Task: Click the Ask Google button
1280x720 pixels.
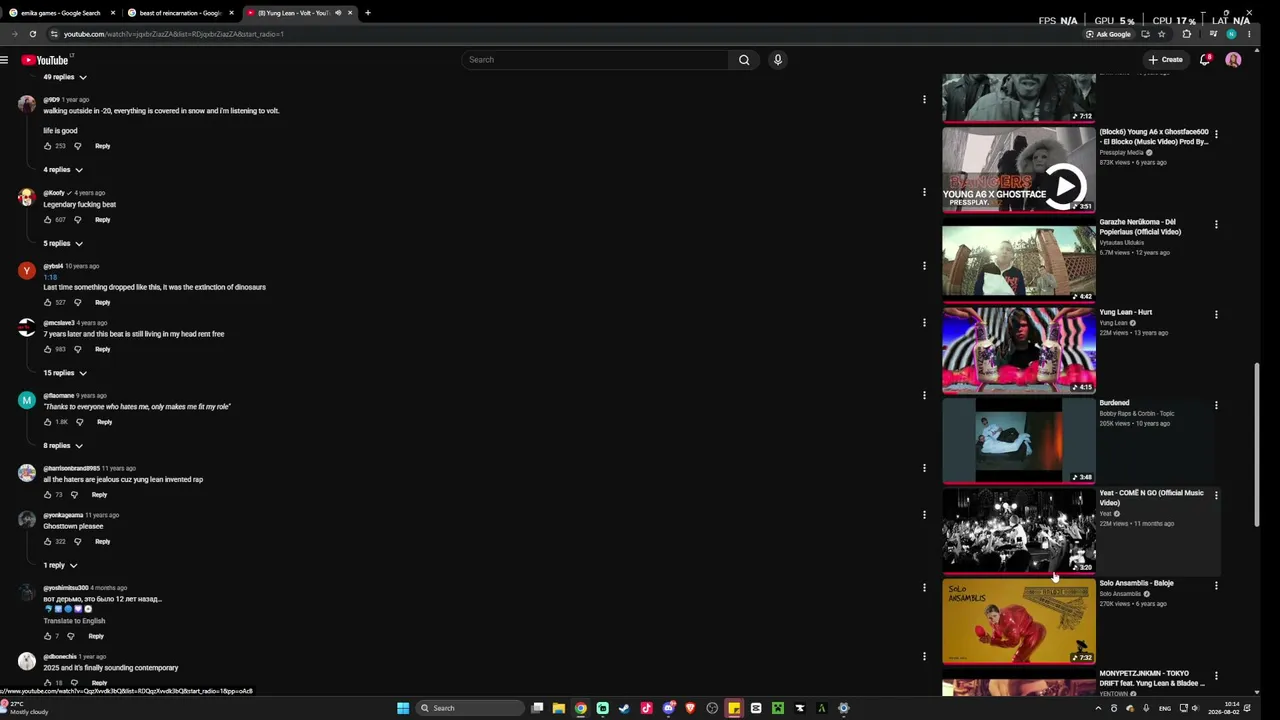Action: 1108,34
